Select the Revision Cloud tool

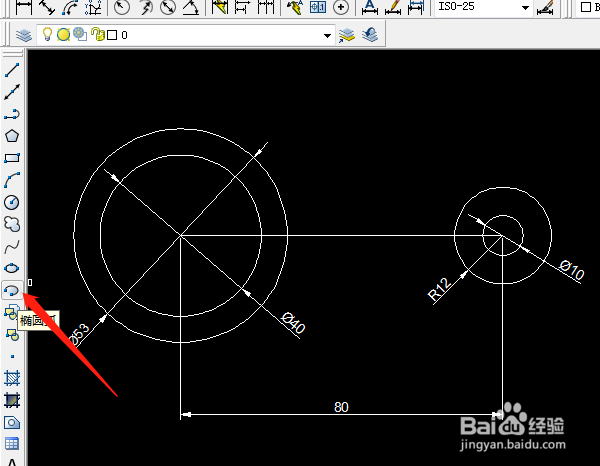pyautogui.click(x=12, y=225)
